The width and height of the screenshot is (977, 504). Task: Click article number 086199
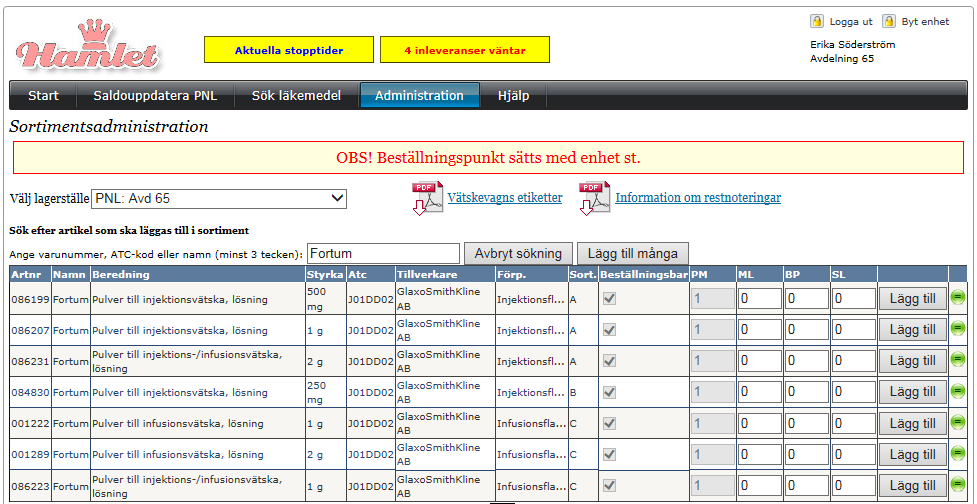pyautogui.click(x=31, y=300)
